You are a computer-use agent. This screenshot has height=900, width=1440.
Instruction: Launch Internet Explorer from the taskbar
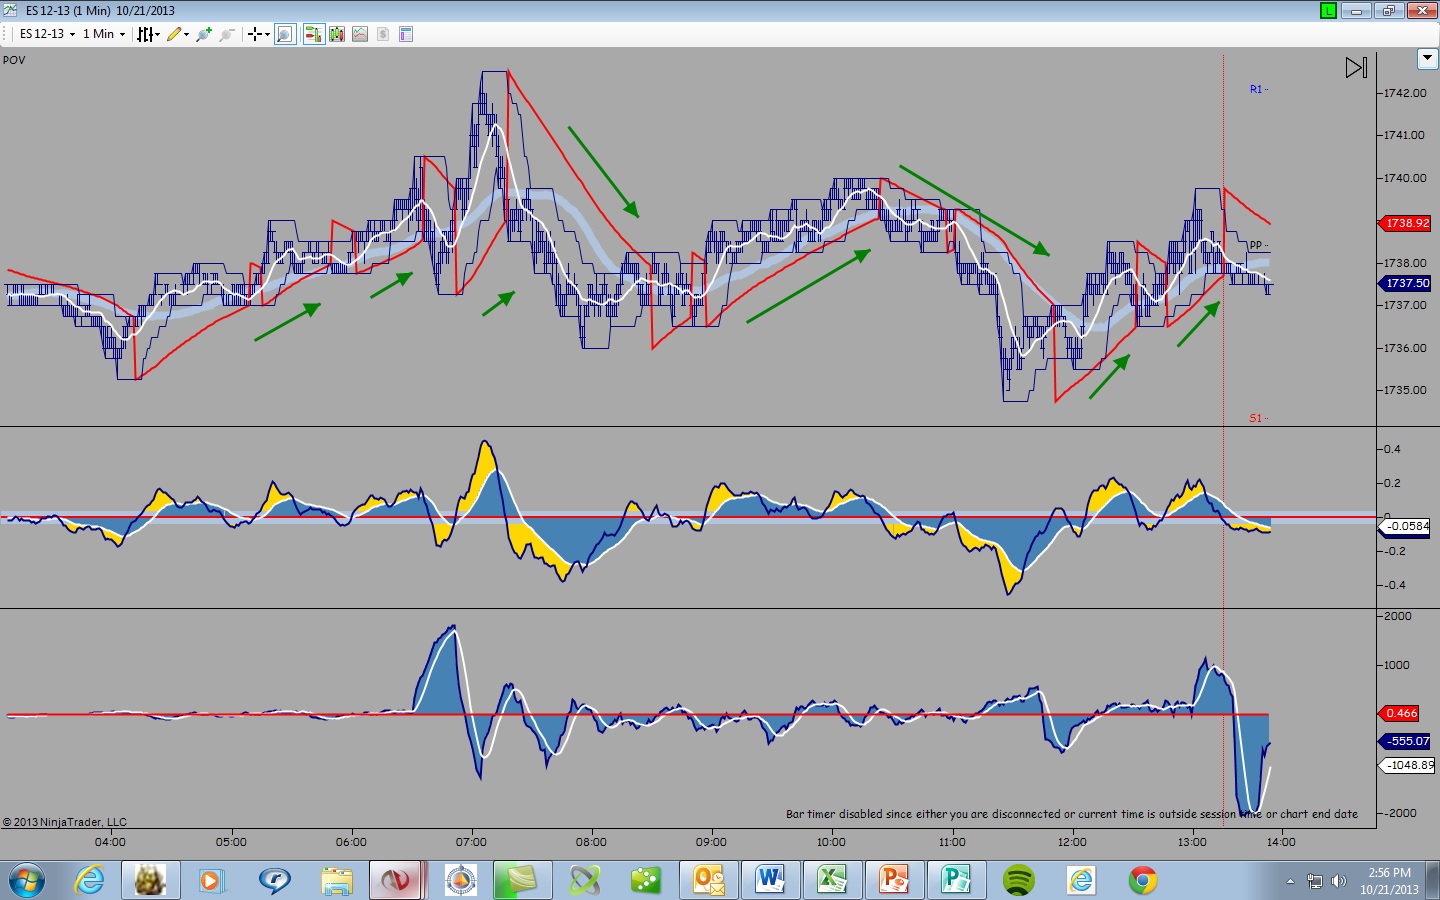coord(90,881)
